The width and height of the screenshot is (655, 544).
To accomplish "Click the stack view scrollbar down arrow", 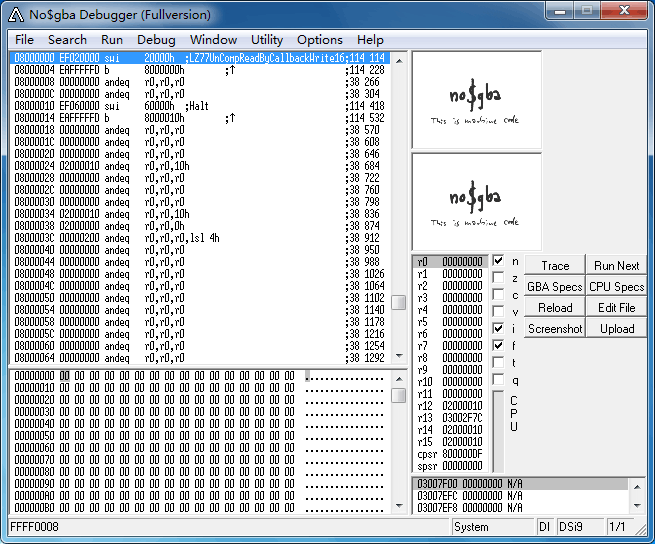I will click(637, 506).
